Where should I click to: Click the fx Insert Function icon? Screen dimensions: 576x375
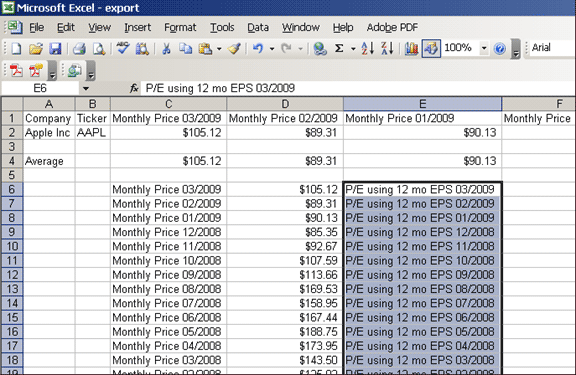click(134, 88)
